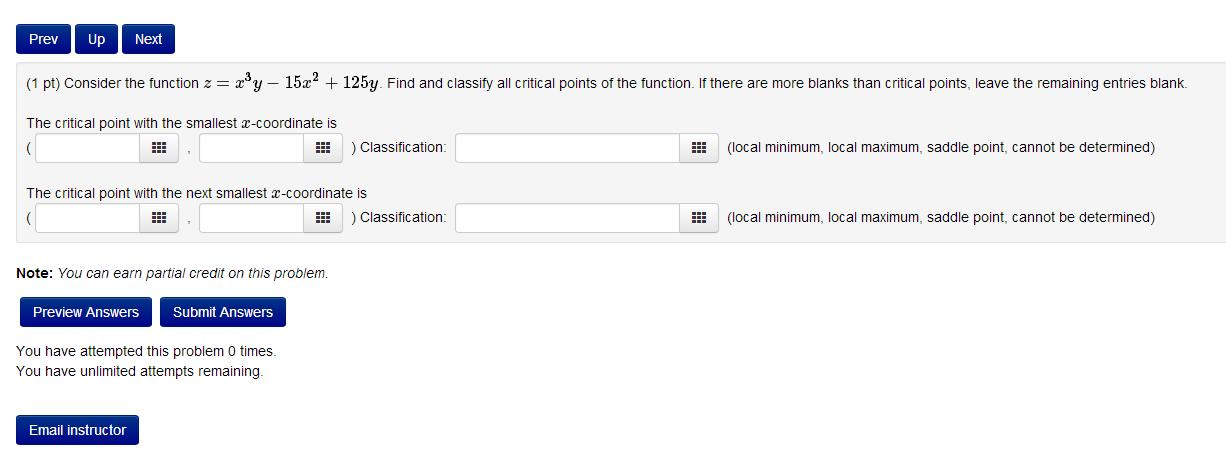Click the Email instructor button

click(x=78, y=430)
